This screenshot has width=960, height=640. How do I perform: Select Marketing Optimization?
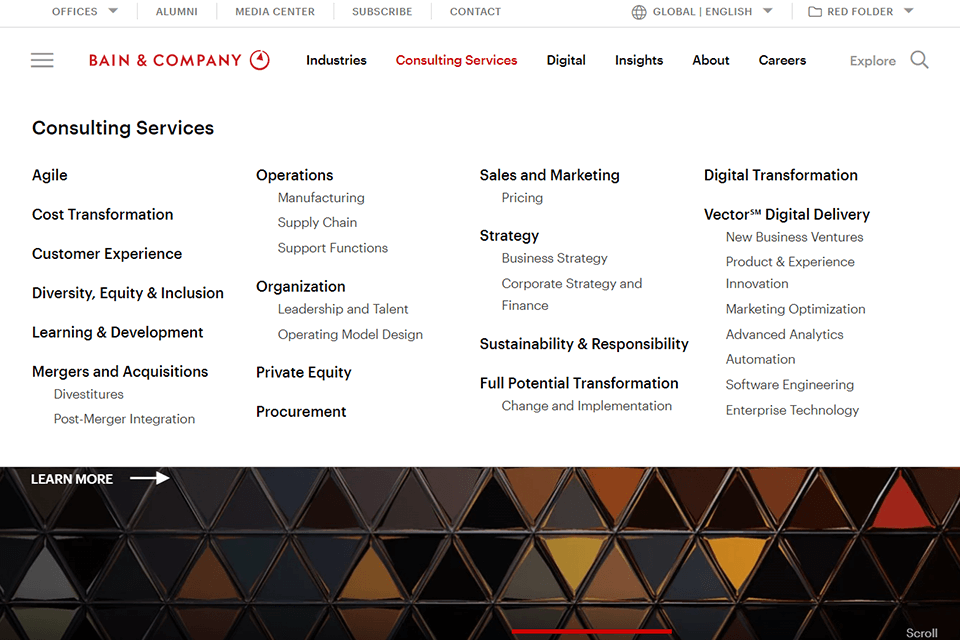pos(795,309)
